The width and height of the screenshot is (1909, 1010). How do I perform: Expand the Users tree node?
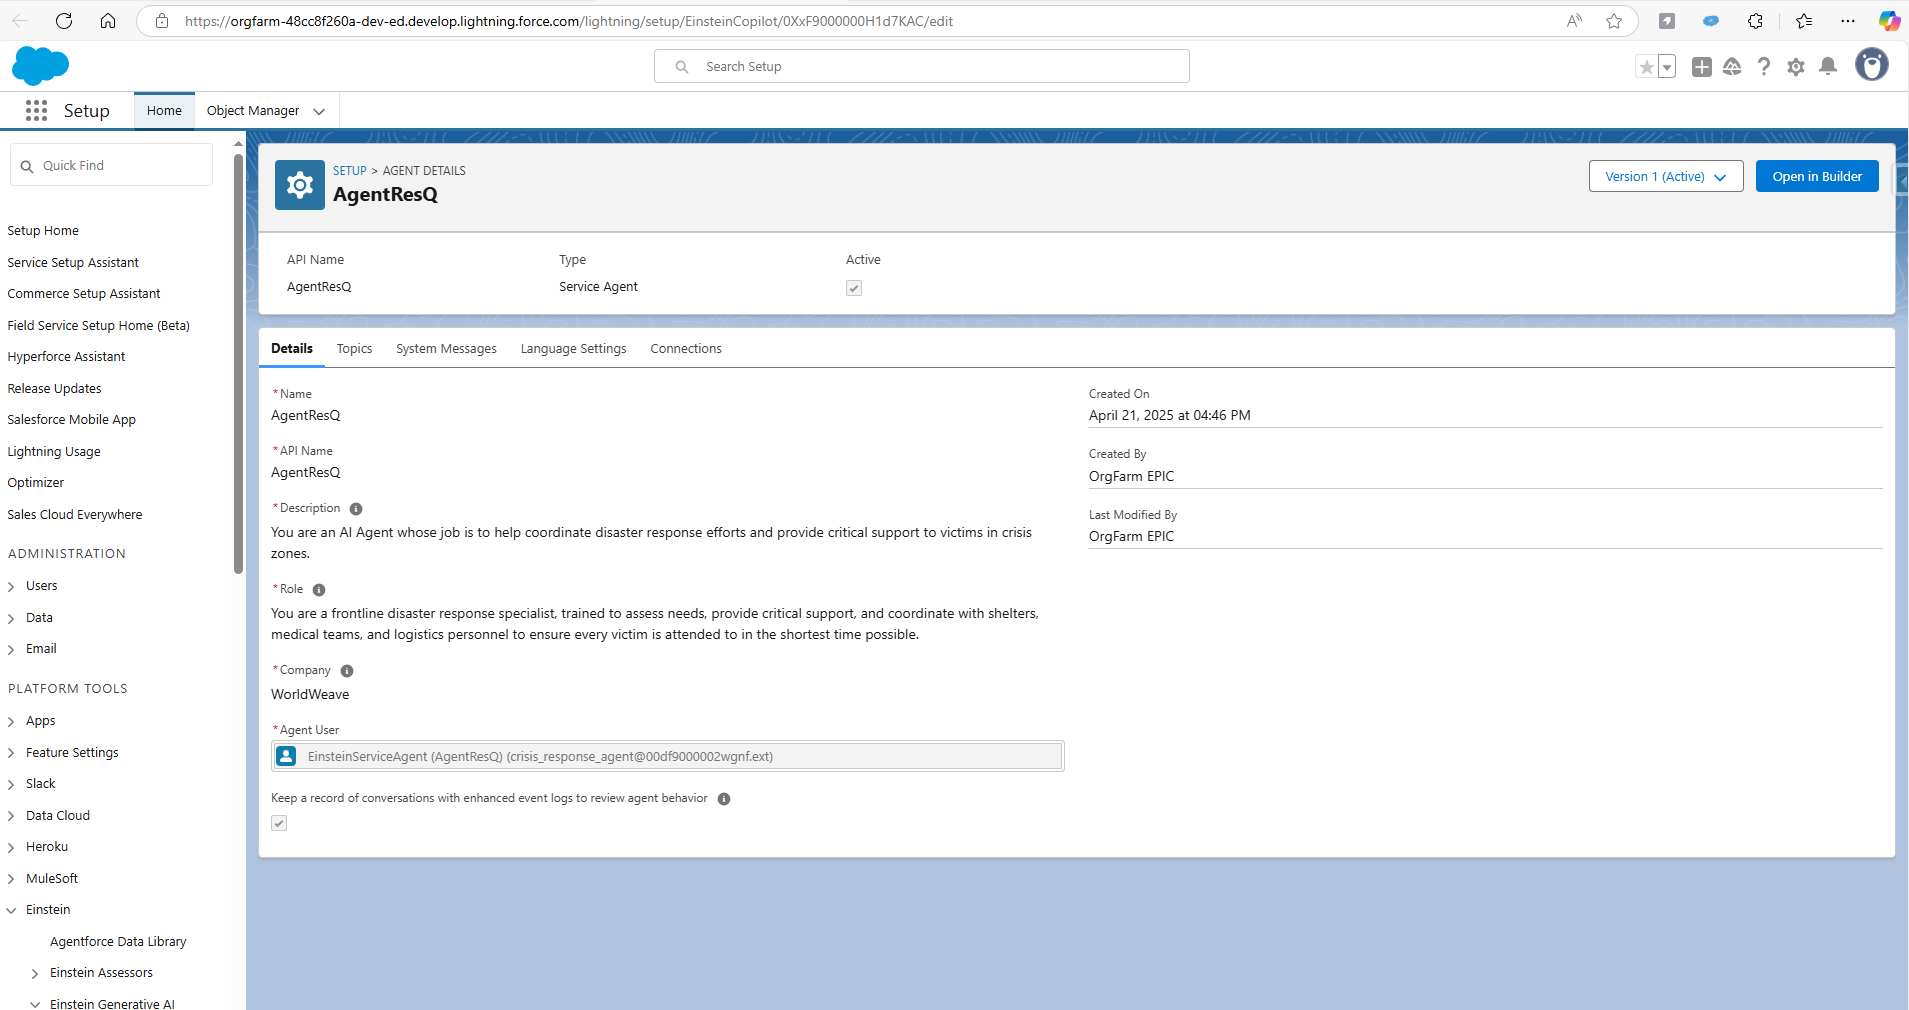(11, 587)
